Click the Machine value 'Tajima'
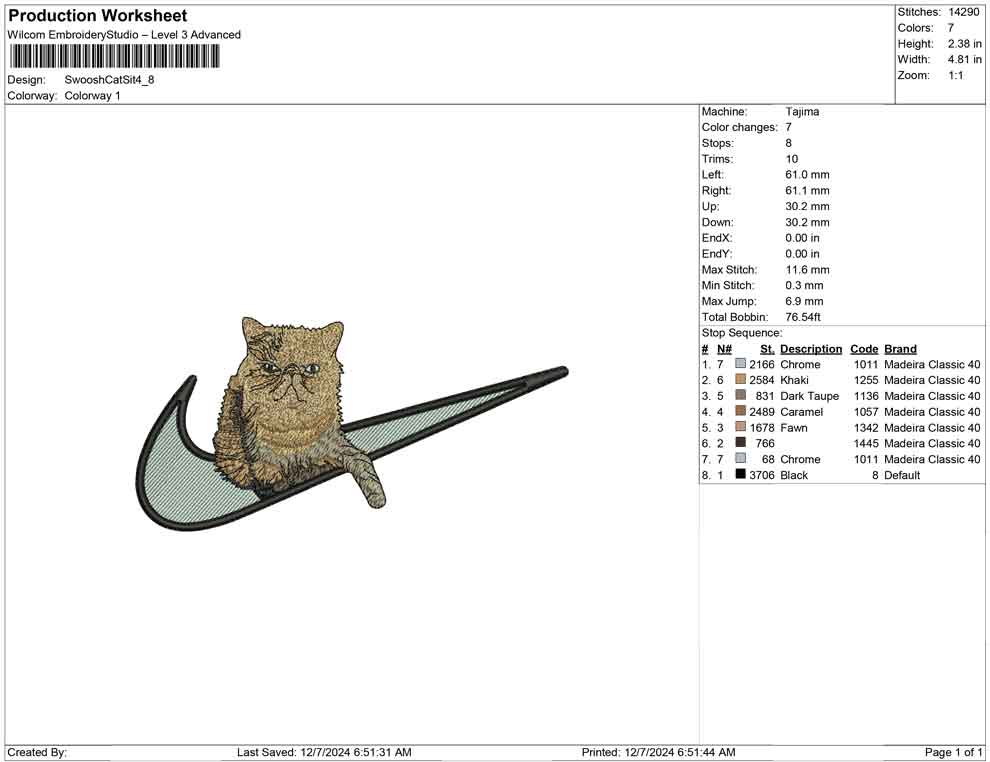 click(802, 111)
